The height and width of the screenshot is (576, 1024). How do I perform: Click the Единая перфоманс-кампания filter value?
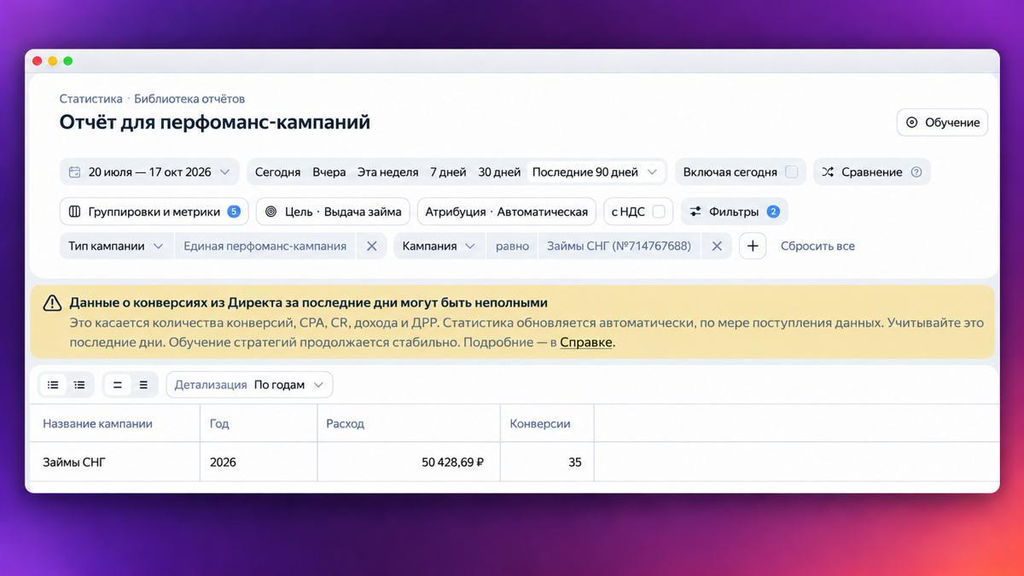[264, 246]
